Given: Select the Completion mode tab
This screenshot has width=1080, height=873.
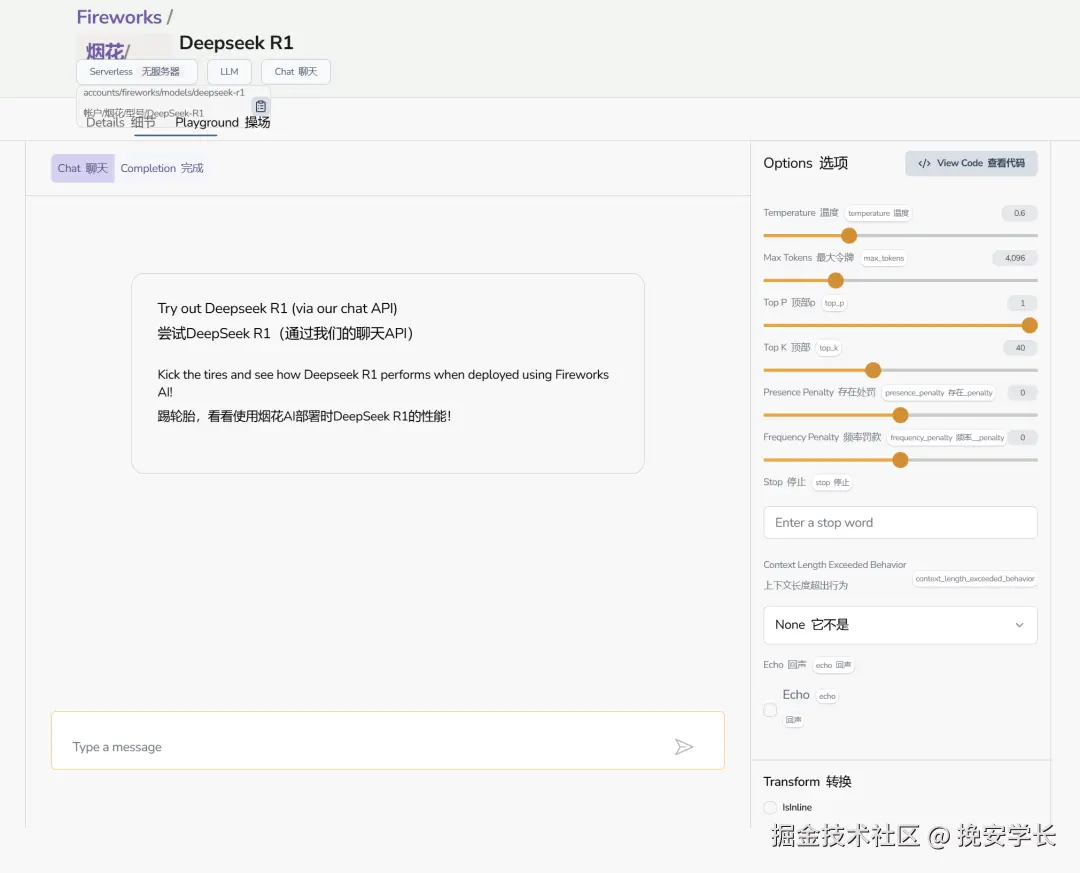Looking at the screenshot, I should (x=162, y=168).
